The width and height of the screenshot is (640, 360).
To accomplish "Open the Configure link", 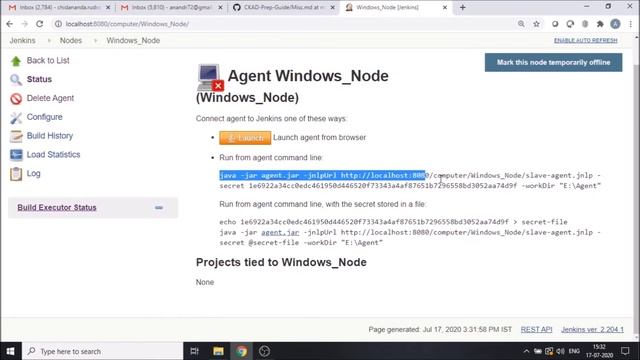I will 44,117.
